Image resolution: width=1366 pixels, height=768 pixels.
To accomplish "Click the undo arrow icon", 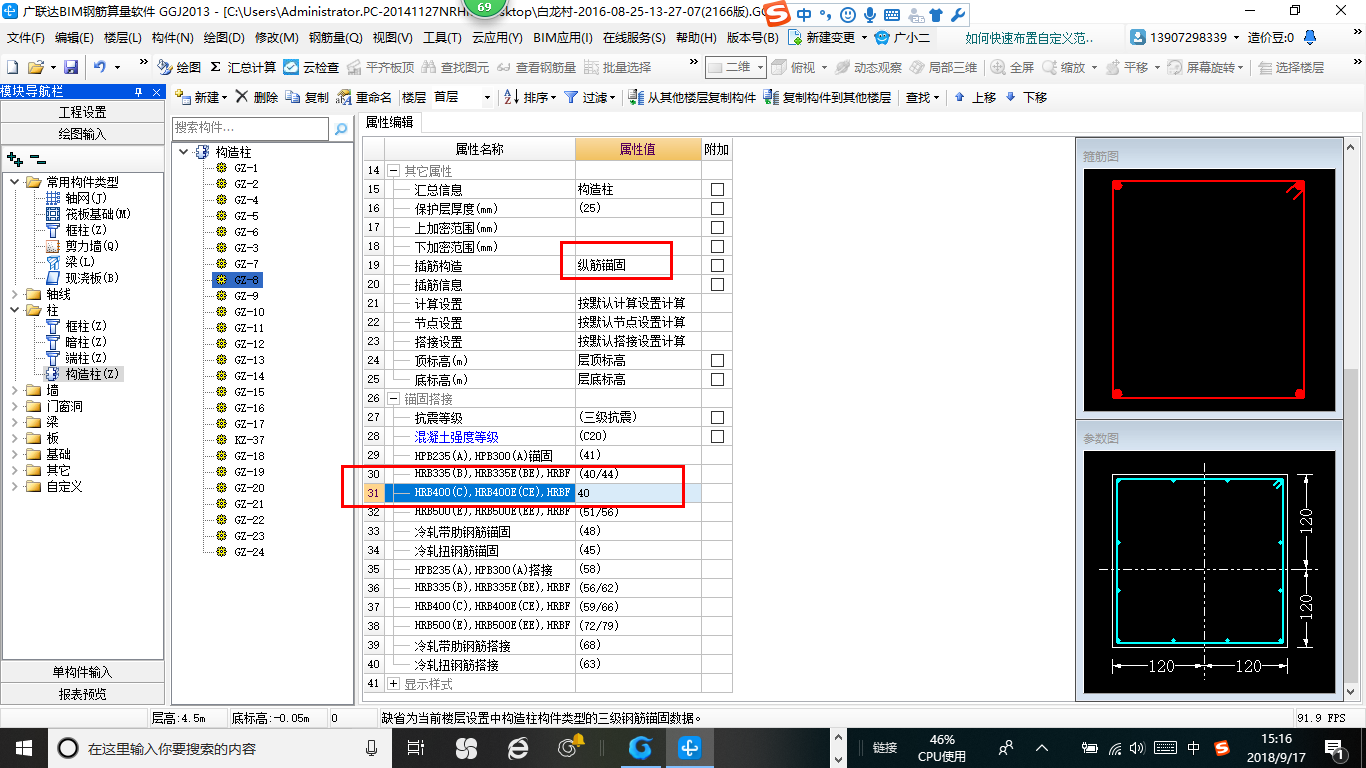I will [x=100, y=67].
